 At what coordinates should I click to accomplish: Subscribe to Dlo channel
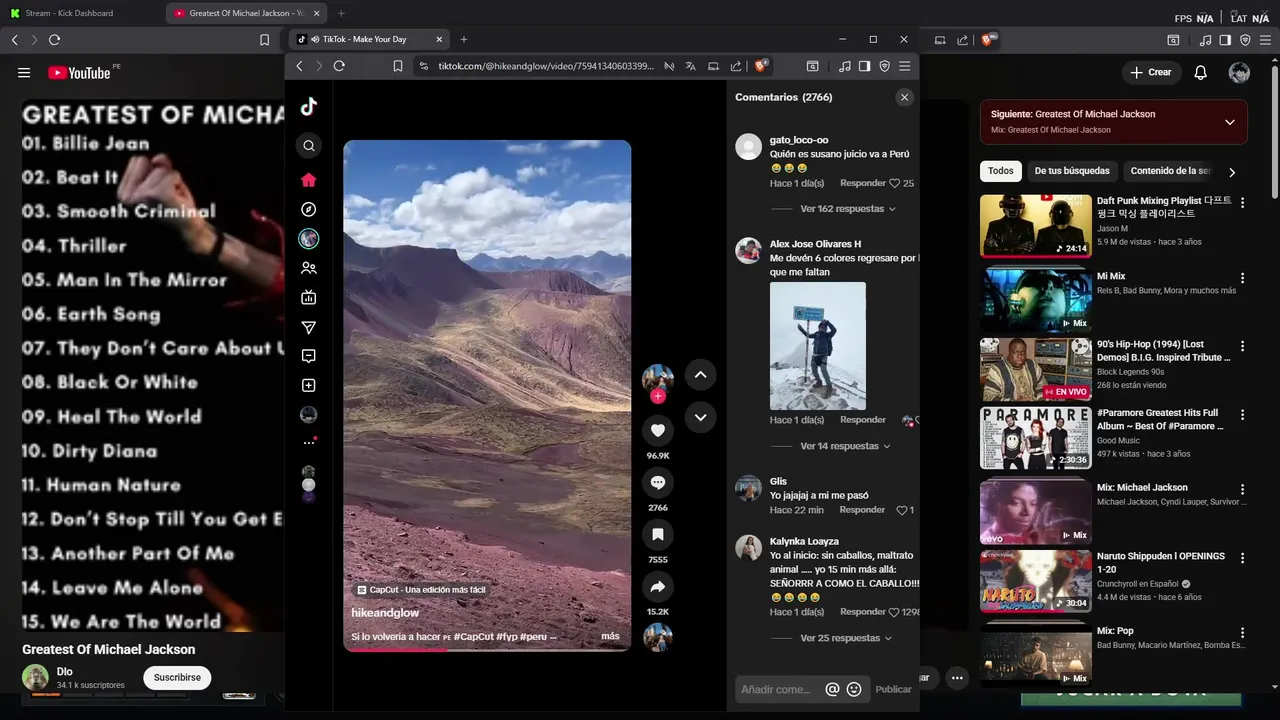[x=177, y=678]
